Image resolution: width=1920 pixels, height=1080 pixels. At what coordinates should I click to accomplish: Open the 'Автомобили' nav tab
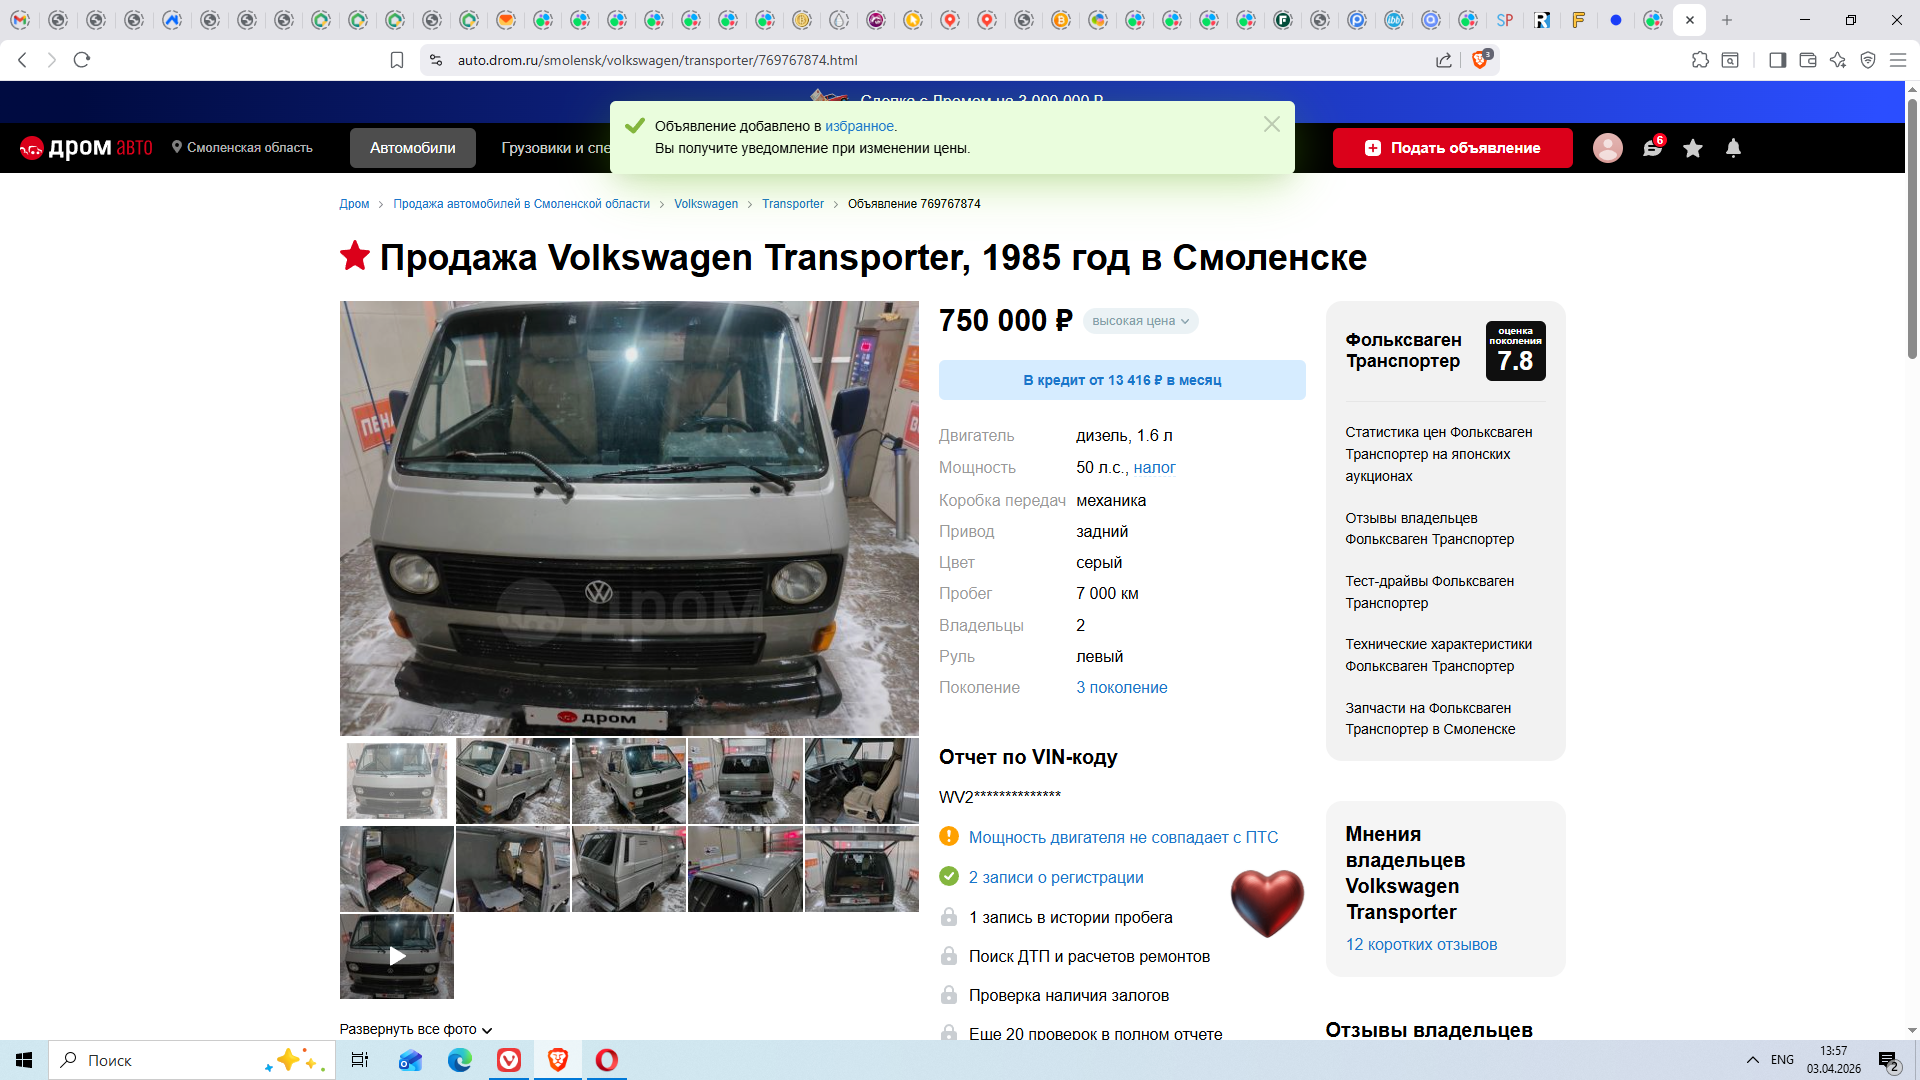[412, 148]
